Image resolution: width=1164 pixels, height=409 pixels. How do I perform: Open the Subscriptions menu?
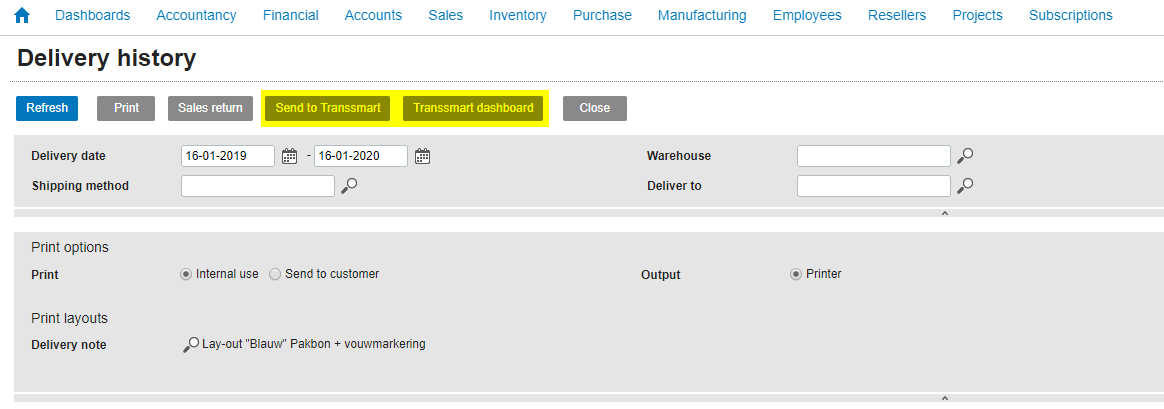(x=1070, y=15)
